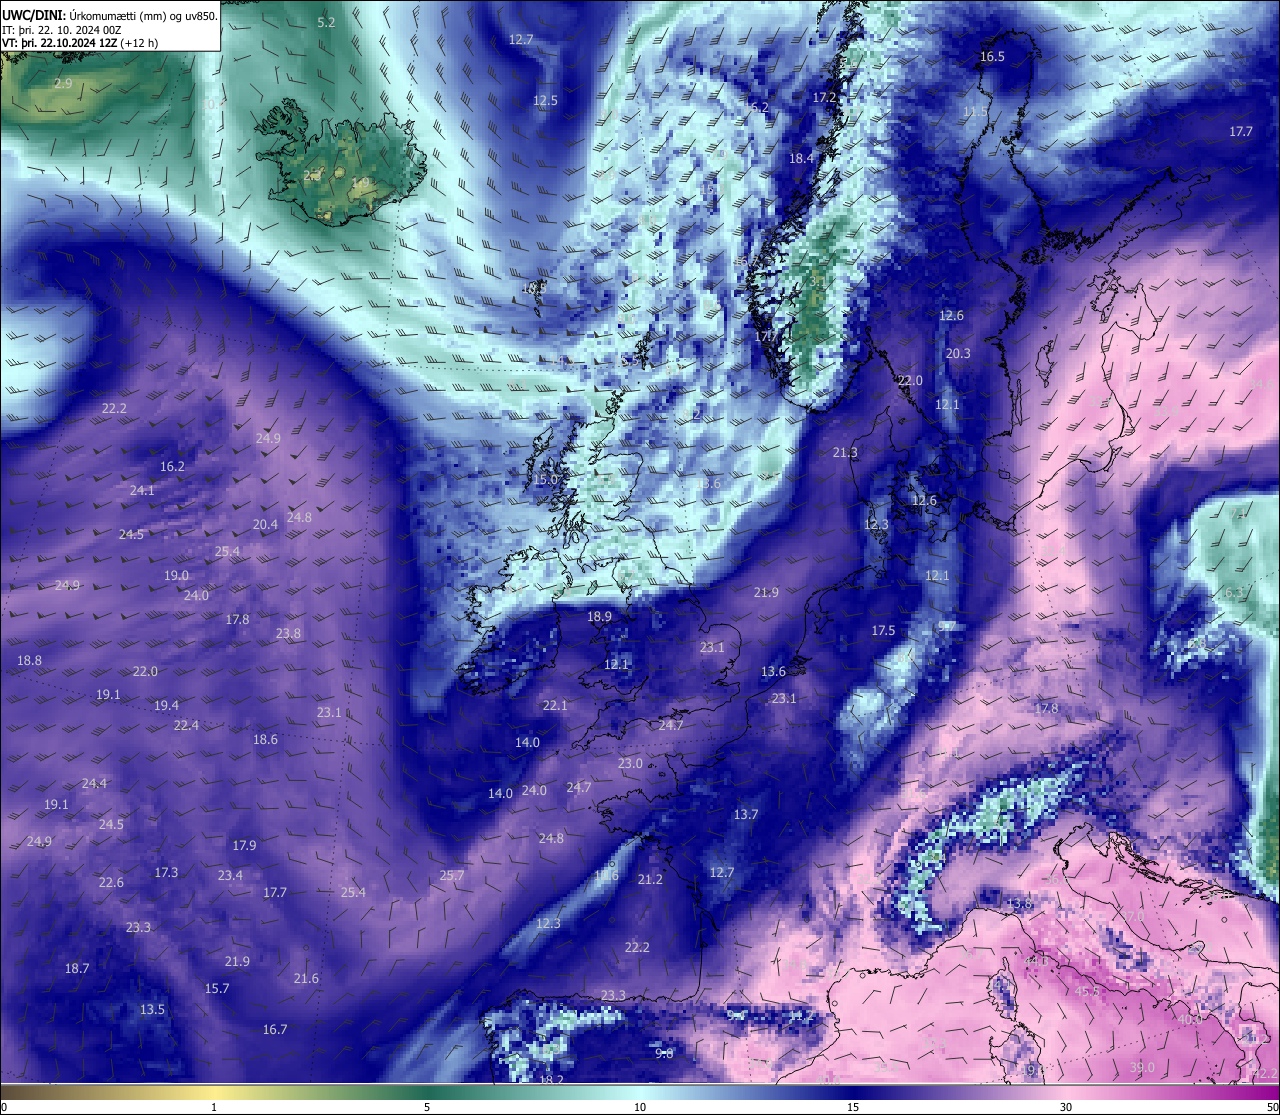Select the 24.1 value in the Atlantic
The width and height of the screenshot is (1280, 1115).
[x=142, y=490]
